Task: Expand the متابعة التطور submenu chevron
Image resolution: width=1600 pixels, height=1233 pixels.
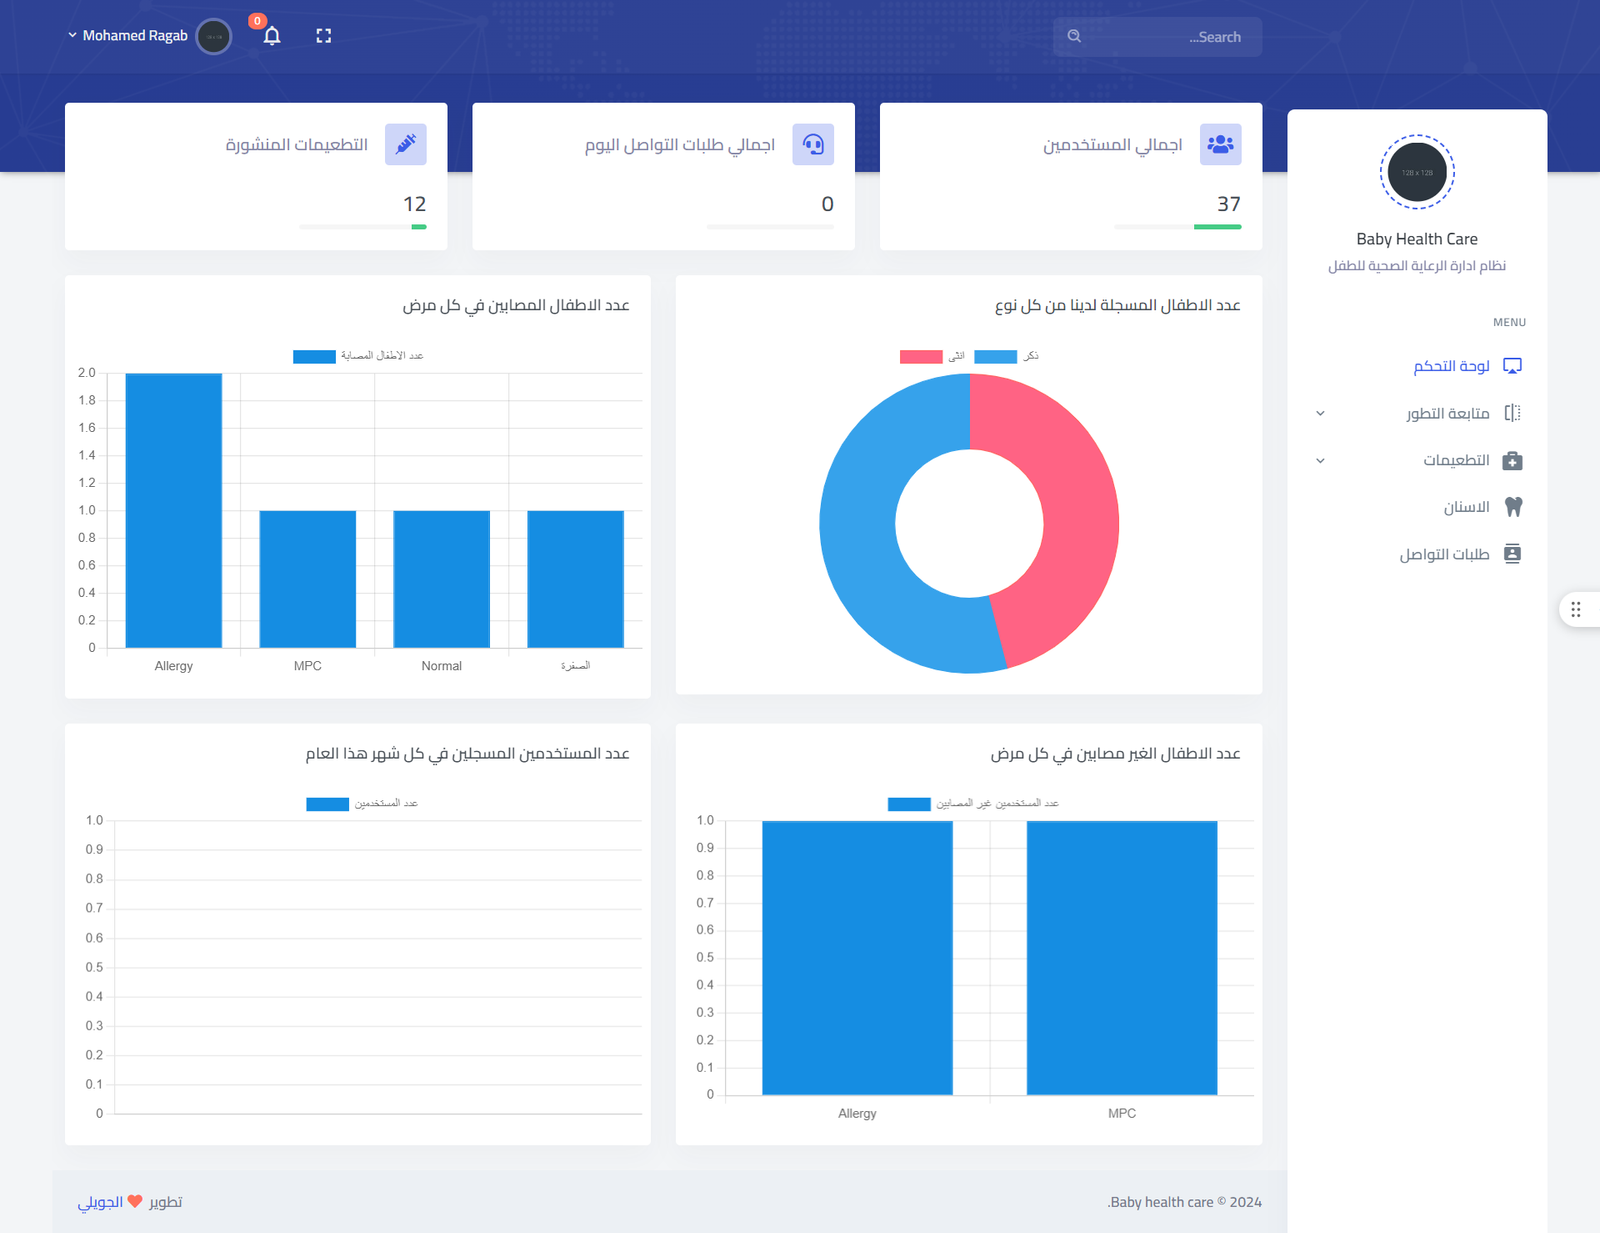Action: click(1320, 413)
